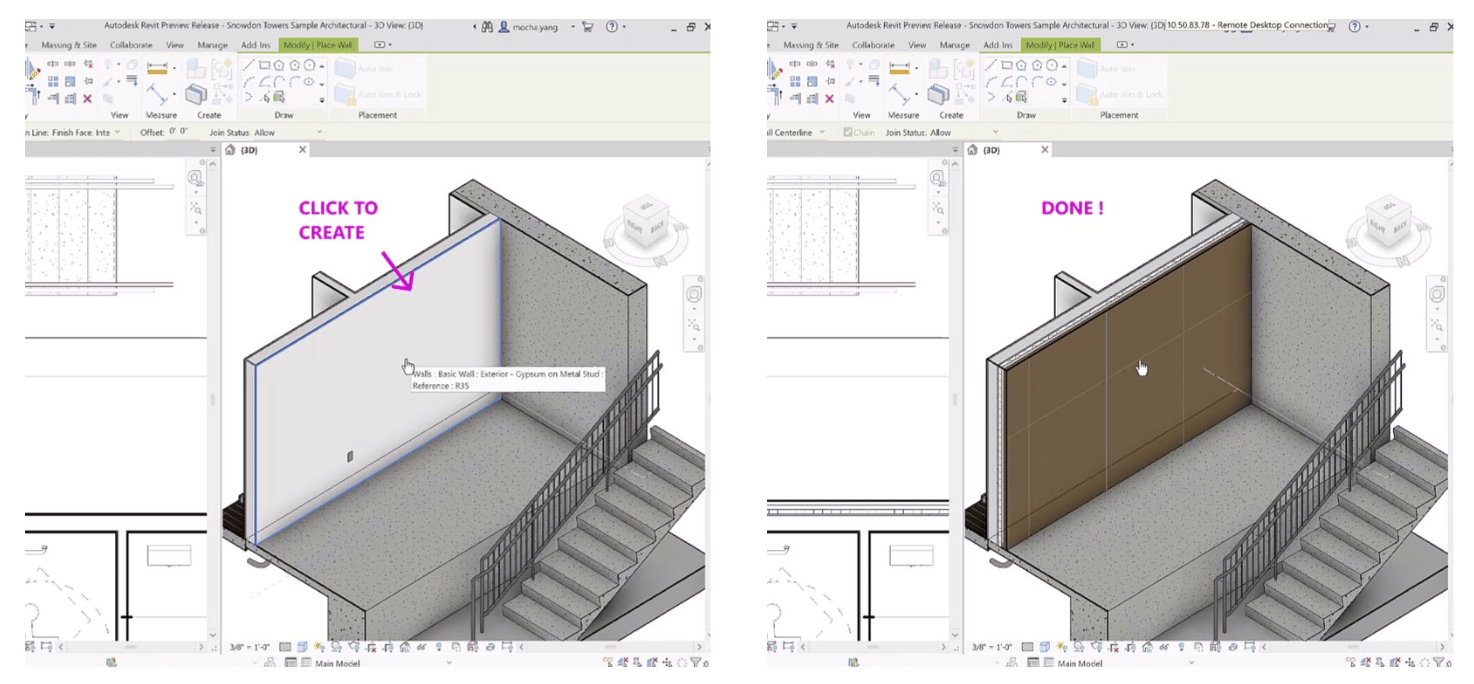Click the Temporary Hide/Isolate glasses icon in left window
Viewport: 1474px width, 684px height.
click(422, 647)
